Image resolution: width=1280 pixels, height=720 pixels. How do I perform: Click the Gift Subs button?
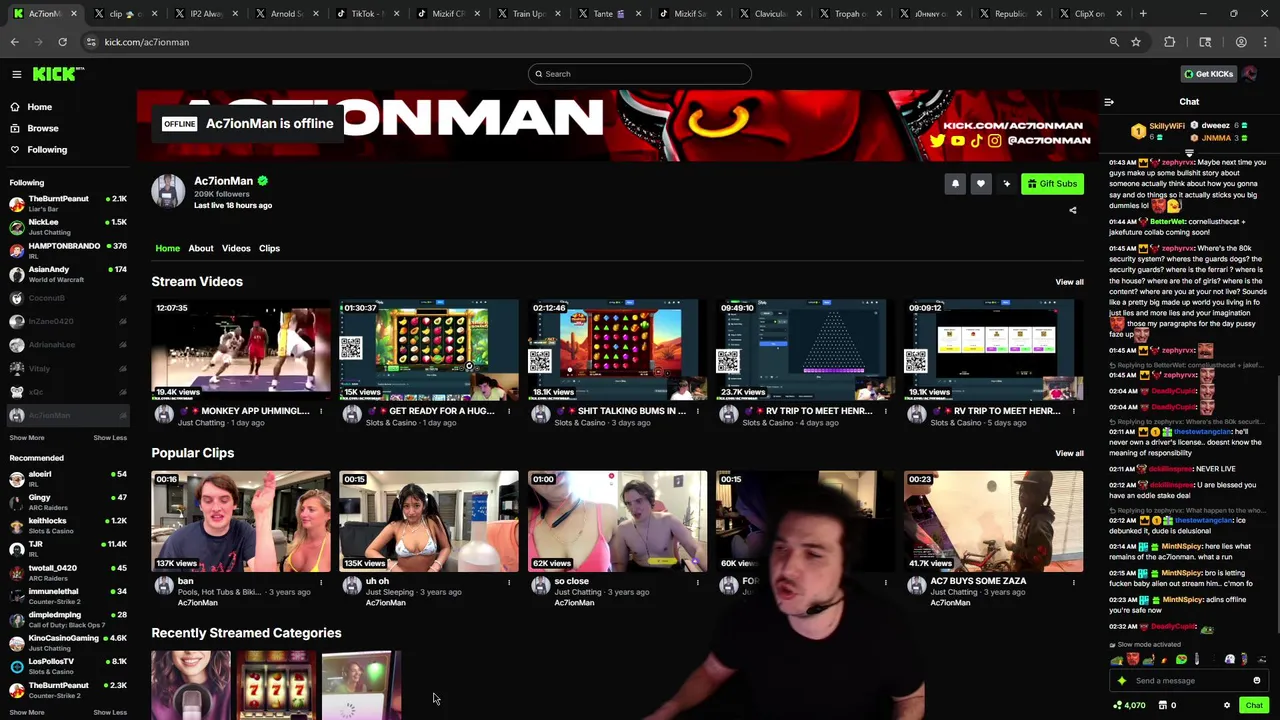[x=1052, y=184]
